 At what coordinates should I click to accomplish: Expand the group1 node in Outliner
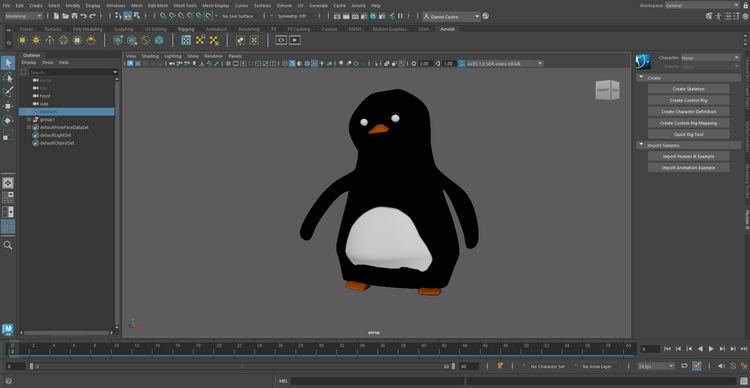pyautogui.click(x=29, y=120)
